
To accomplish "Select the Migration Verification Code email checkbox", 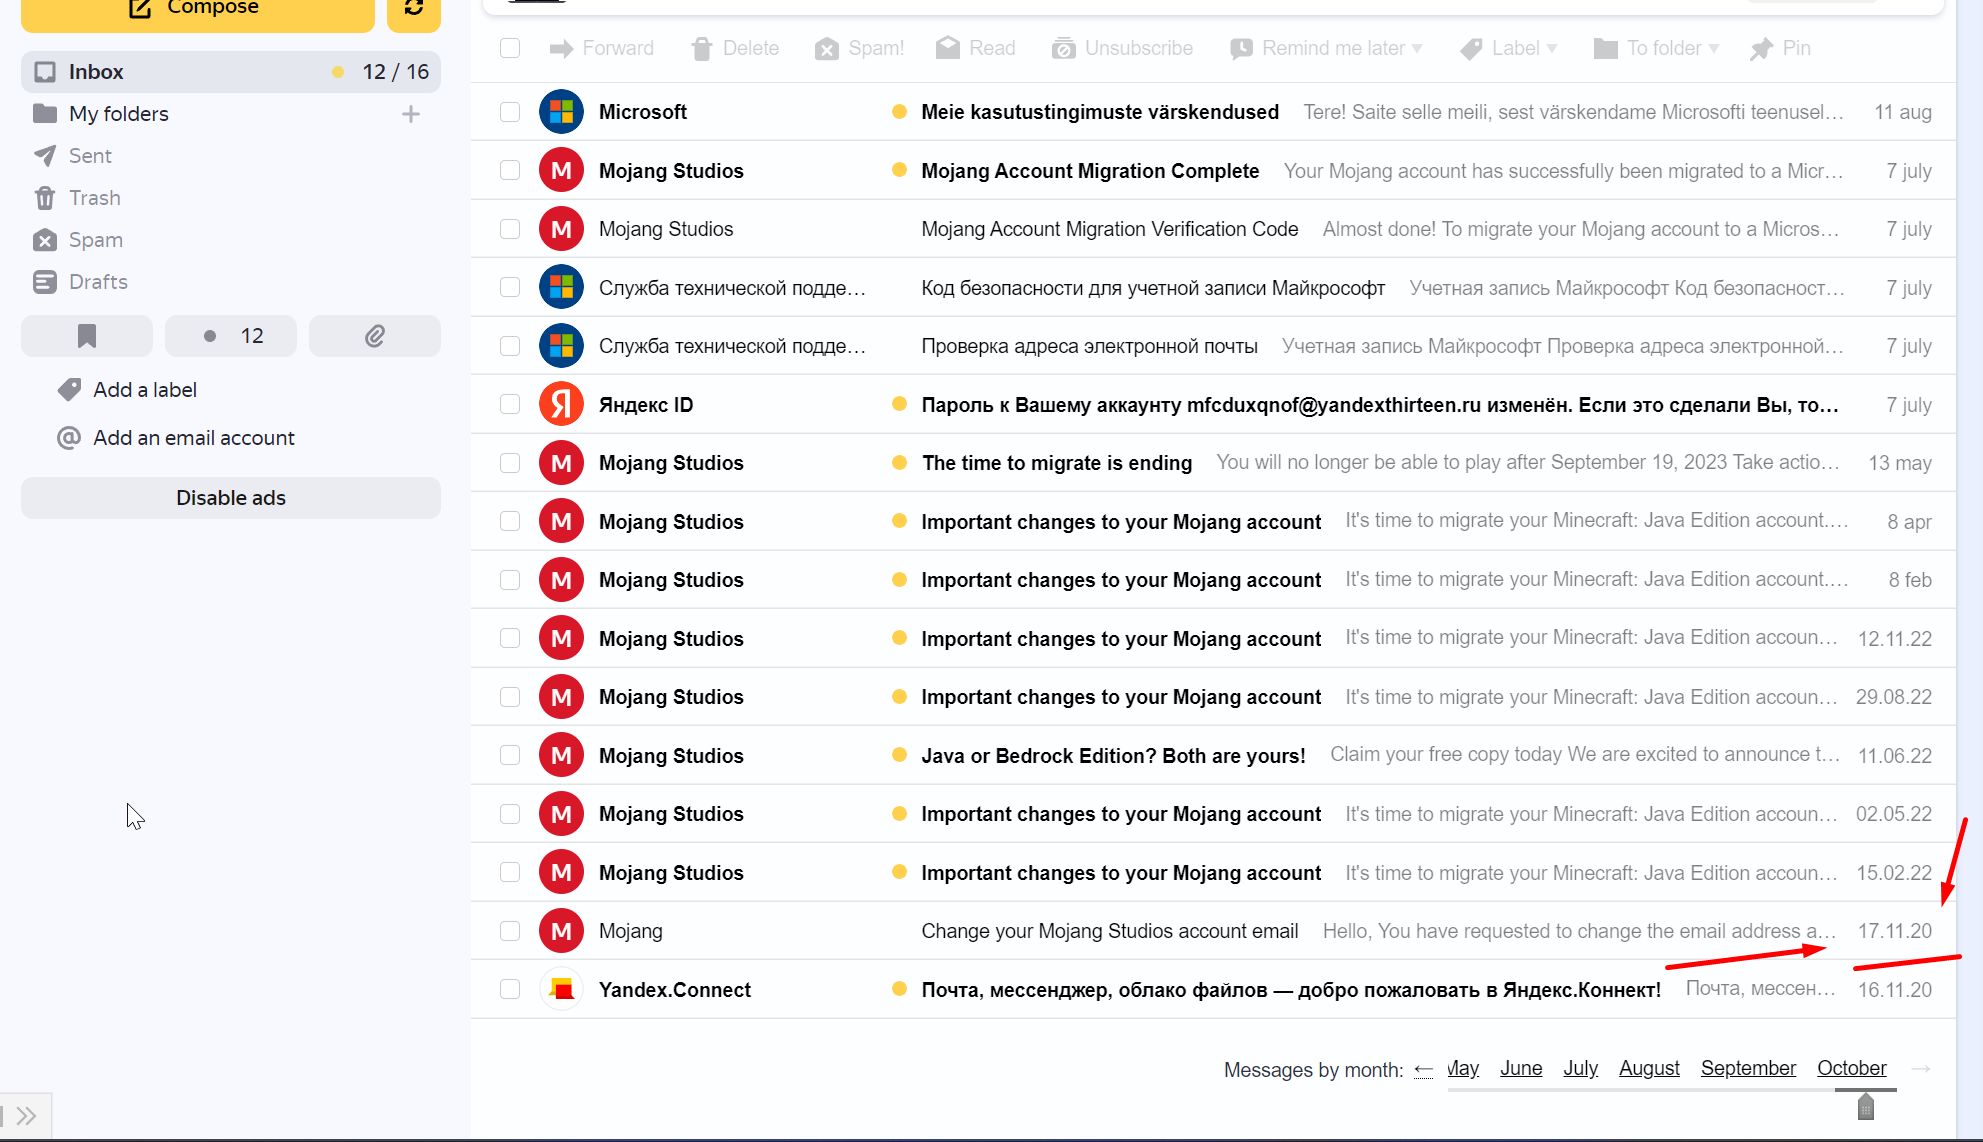I will 510,229.
